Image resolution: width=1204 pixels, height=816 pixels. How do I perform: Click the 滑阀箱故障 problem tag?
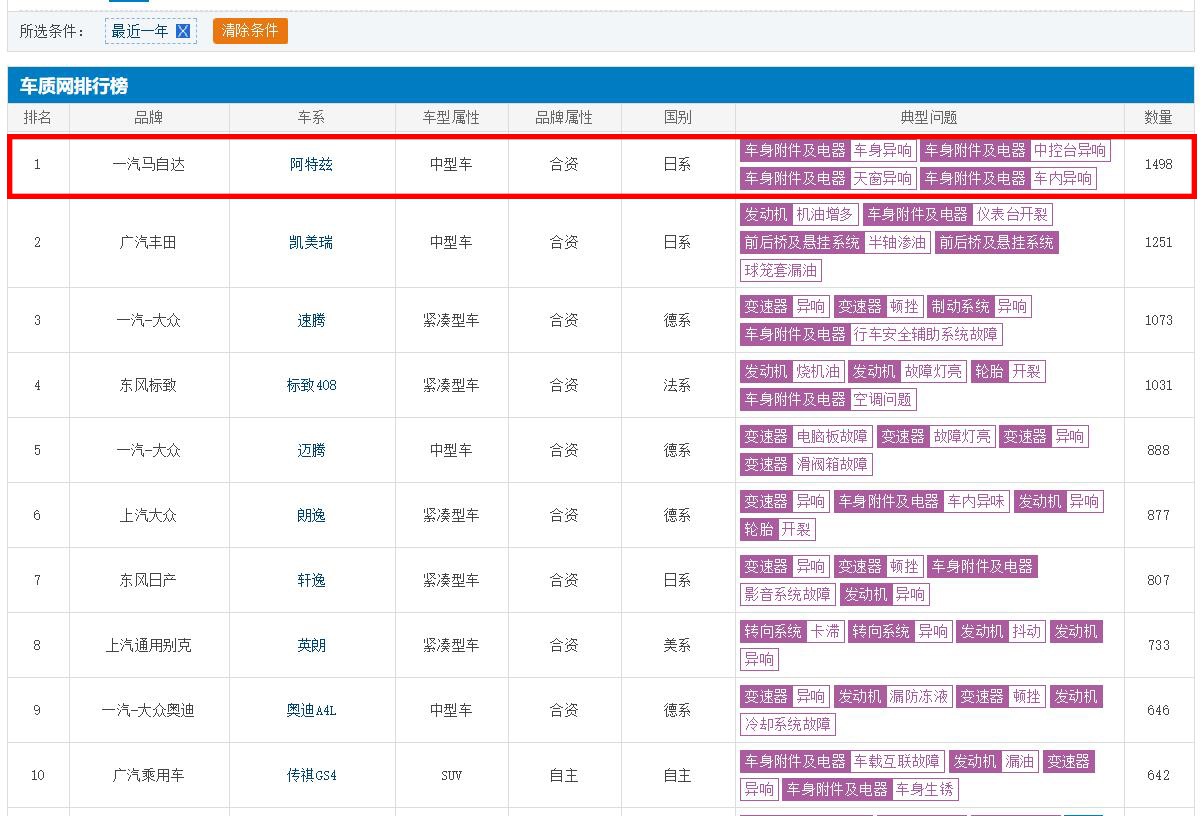pos(832,464)
